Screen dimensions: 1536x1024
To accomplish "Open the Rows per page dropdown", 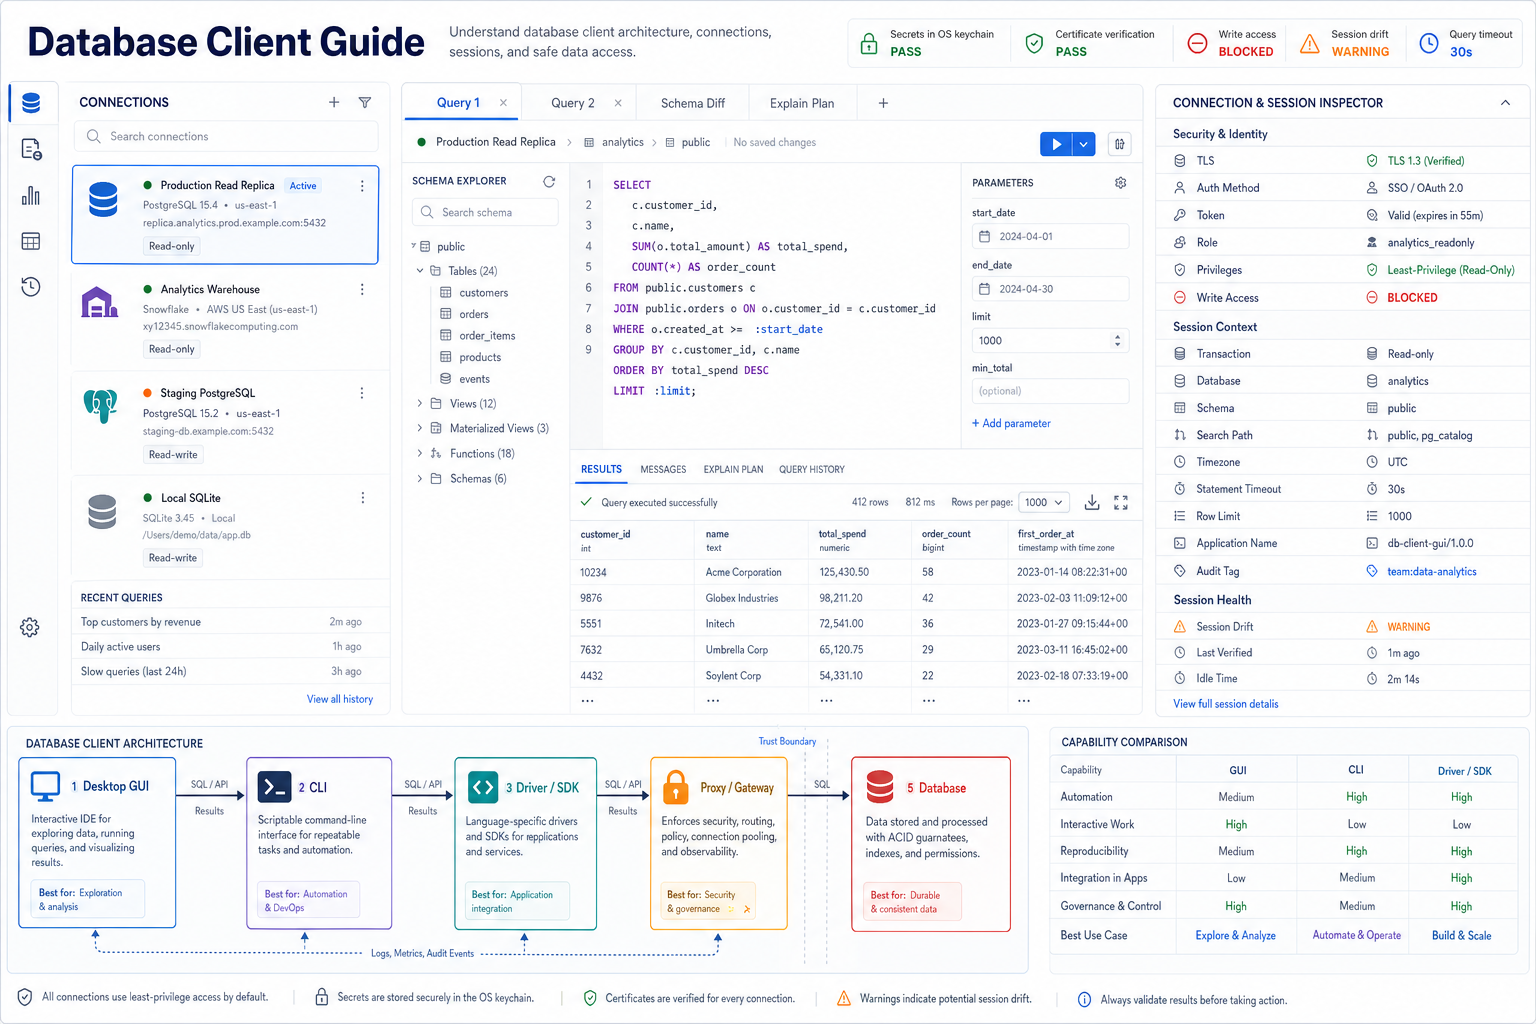I will pos(1044,502).
